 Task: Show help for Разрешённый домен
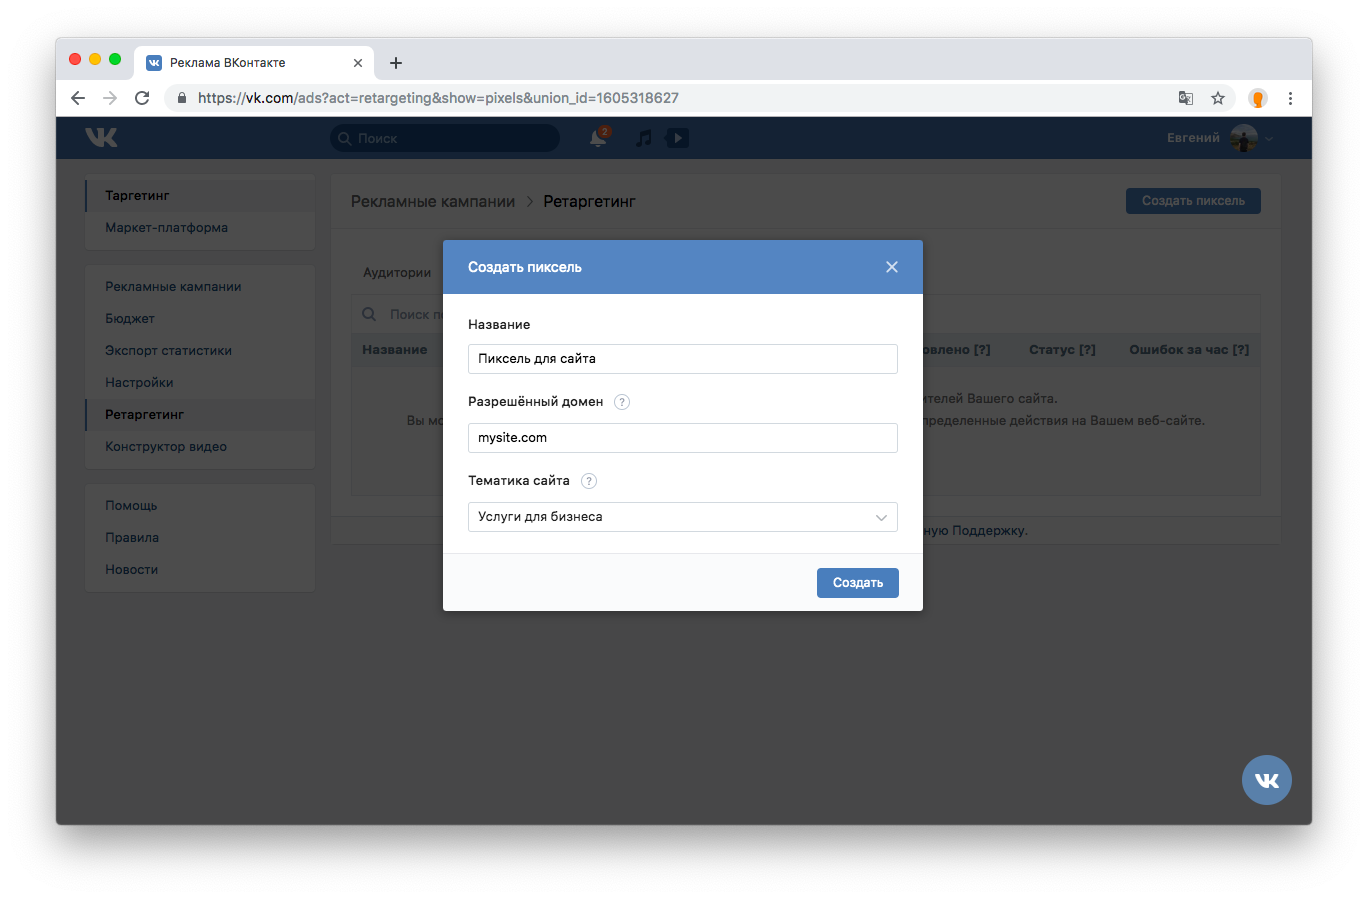pos(622,402)
